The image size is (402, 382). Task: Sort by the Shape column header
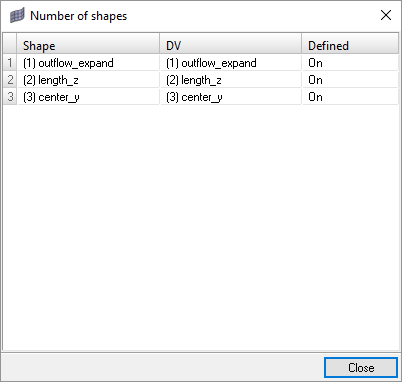point(88,45)
